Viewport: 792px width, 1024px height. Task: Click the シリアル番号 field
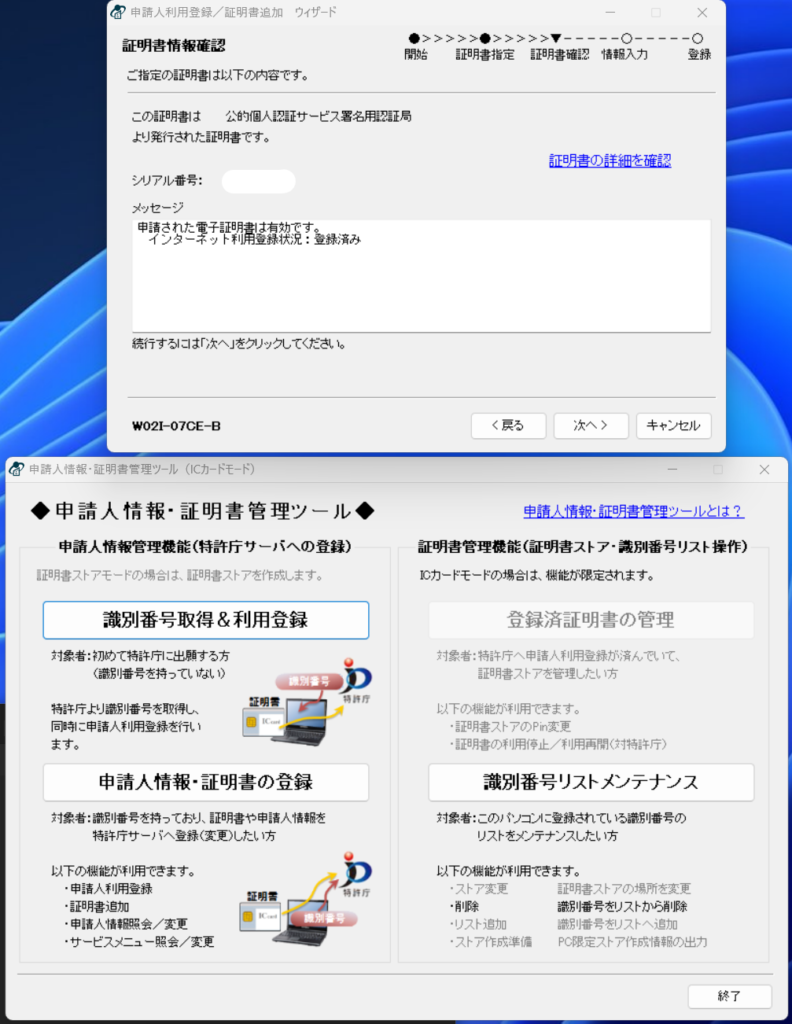pos(258,181)
